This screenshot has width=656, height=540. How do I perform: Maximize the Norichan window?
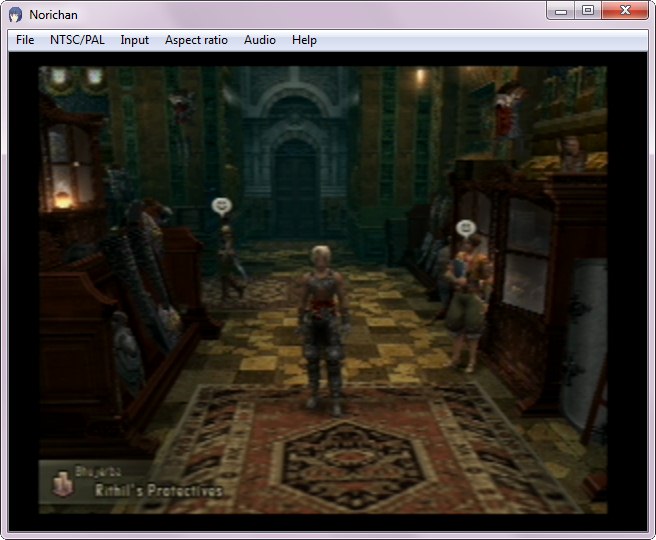[x=588, y=11]
